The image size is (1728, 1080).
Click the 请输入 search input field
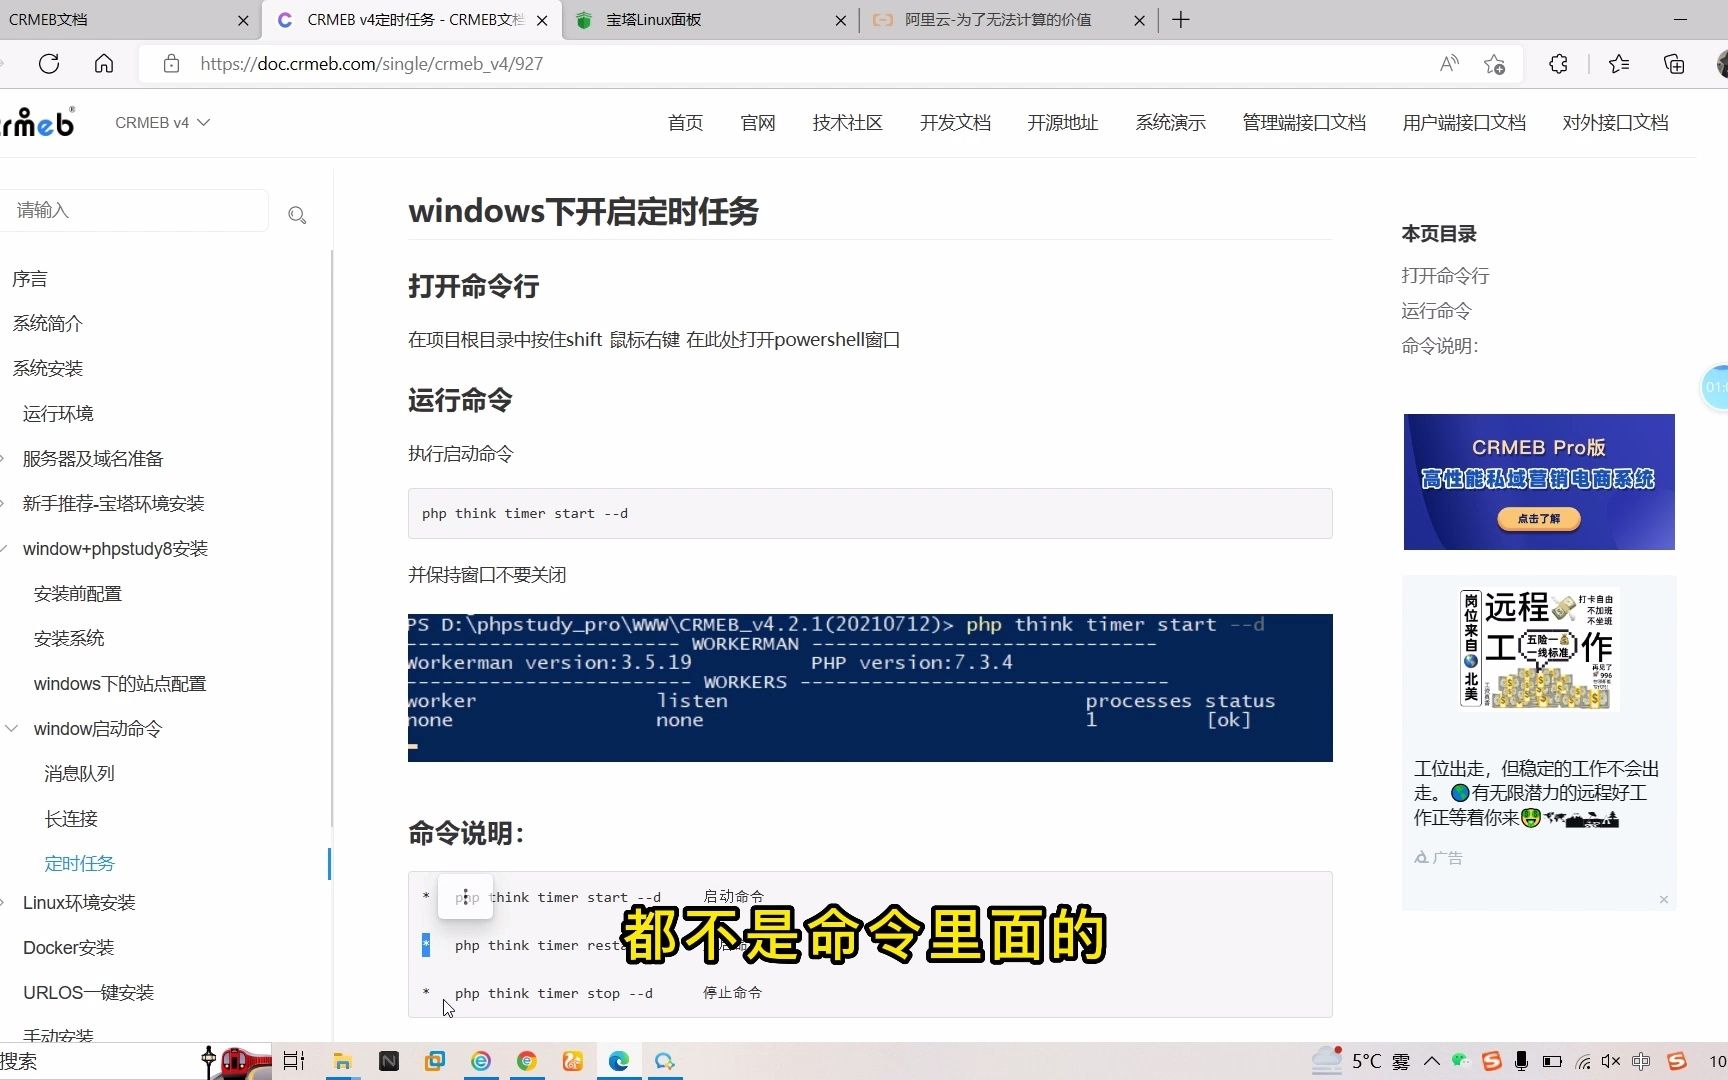135,211
